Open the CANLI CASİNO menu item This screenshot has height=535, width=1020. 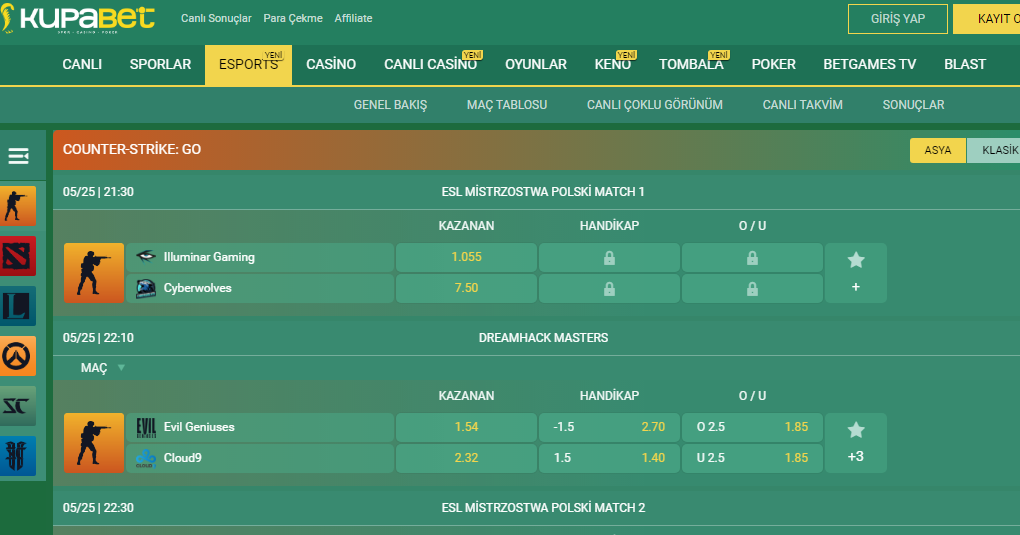tap(431, 64)
